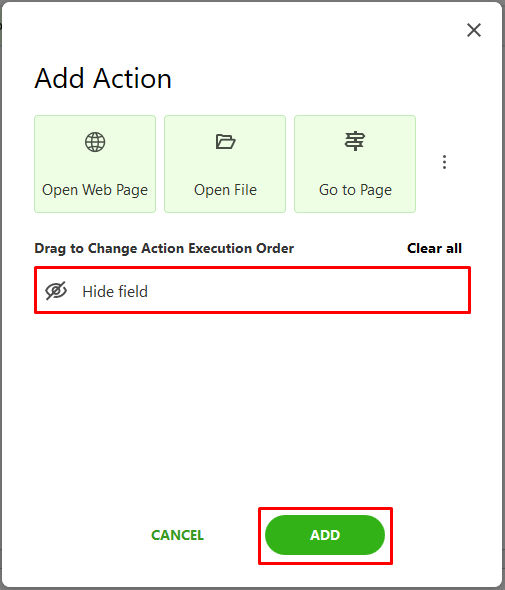
Task: Click the Open Web Page label
Action: coord(95,190)
